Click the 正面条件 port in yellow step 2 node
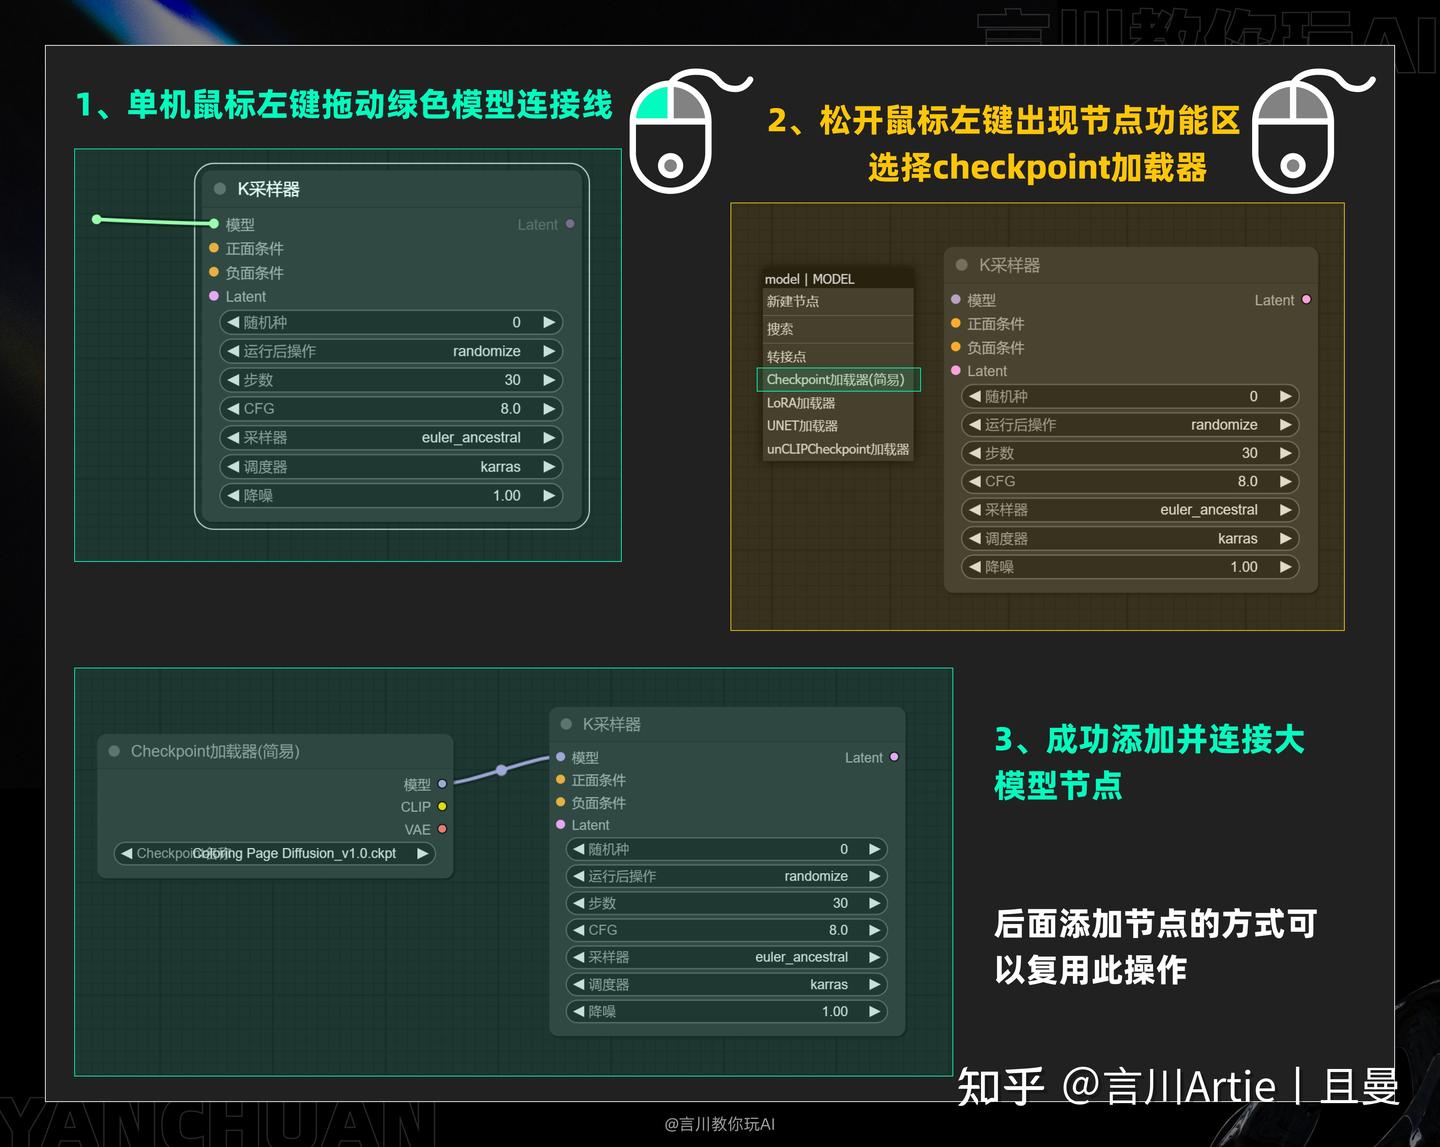The width and height of the screenshot is (1440, 1147). [x=956, y=323]
